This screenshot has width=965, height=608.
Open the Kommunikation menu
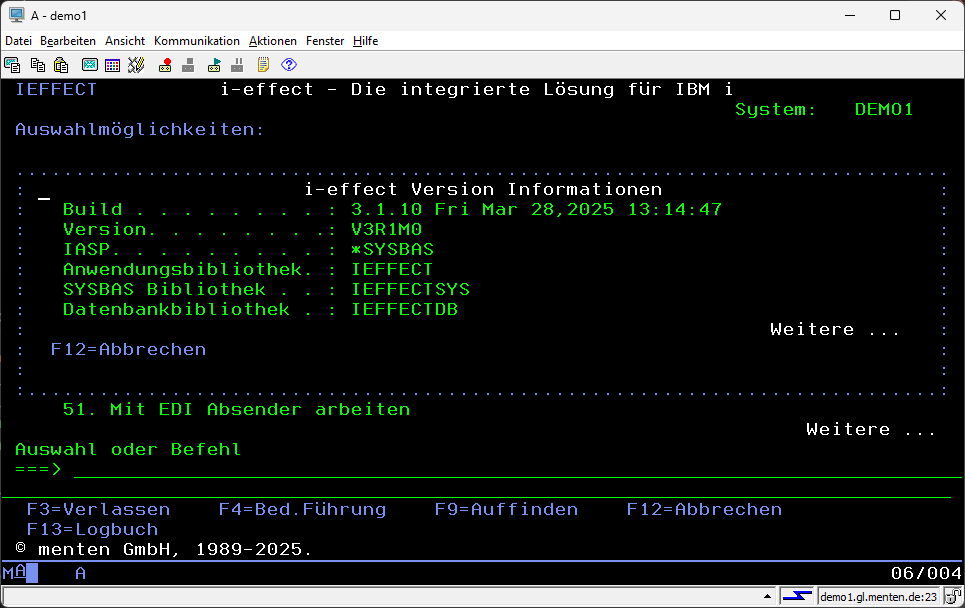196,41
